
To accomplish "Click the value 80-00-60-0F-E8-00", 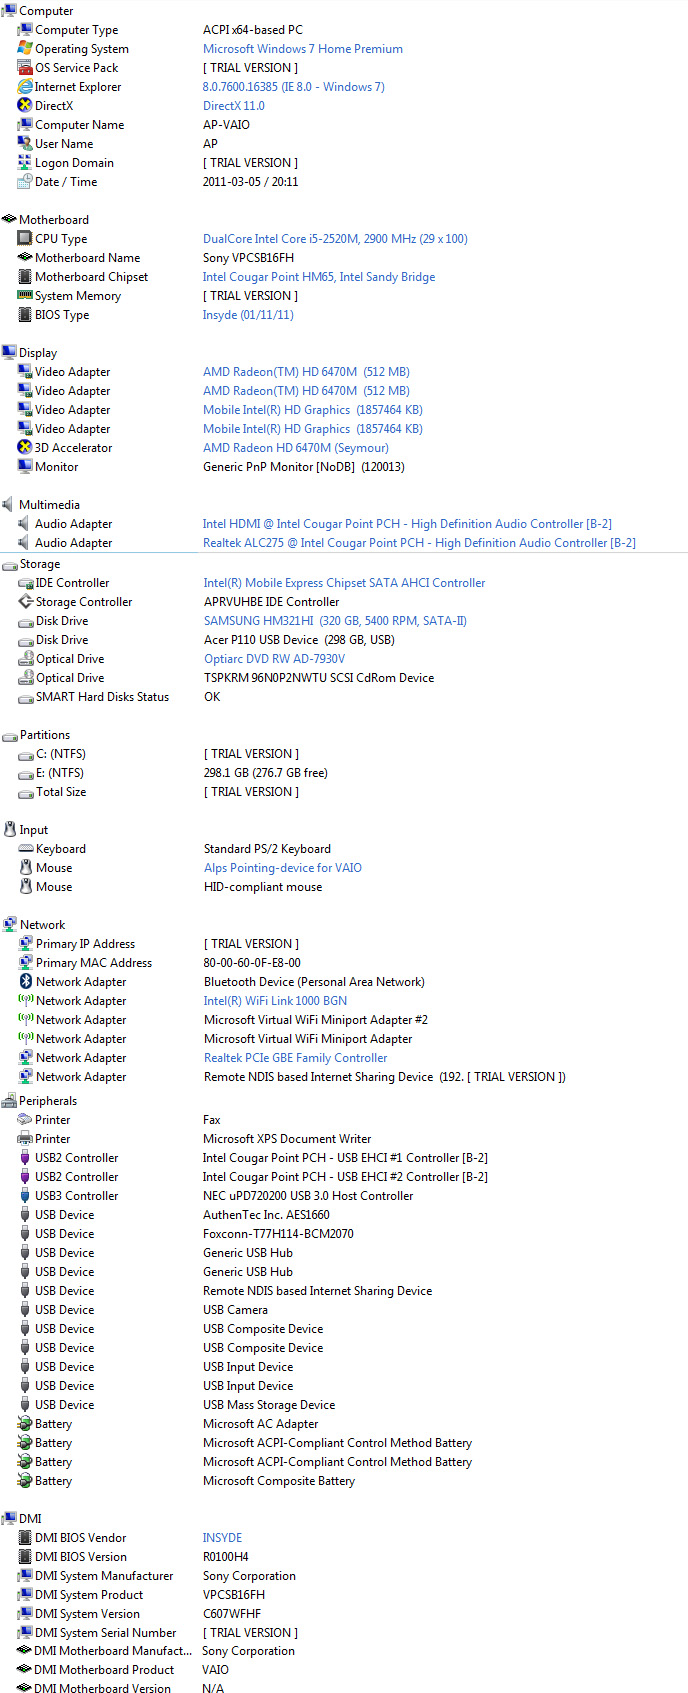I will [253, 963].
